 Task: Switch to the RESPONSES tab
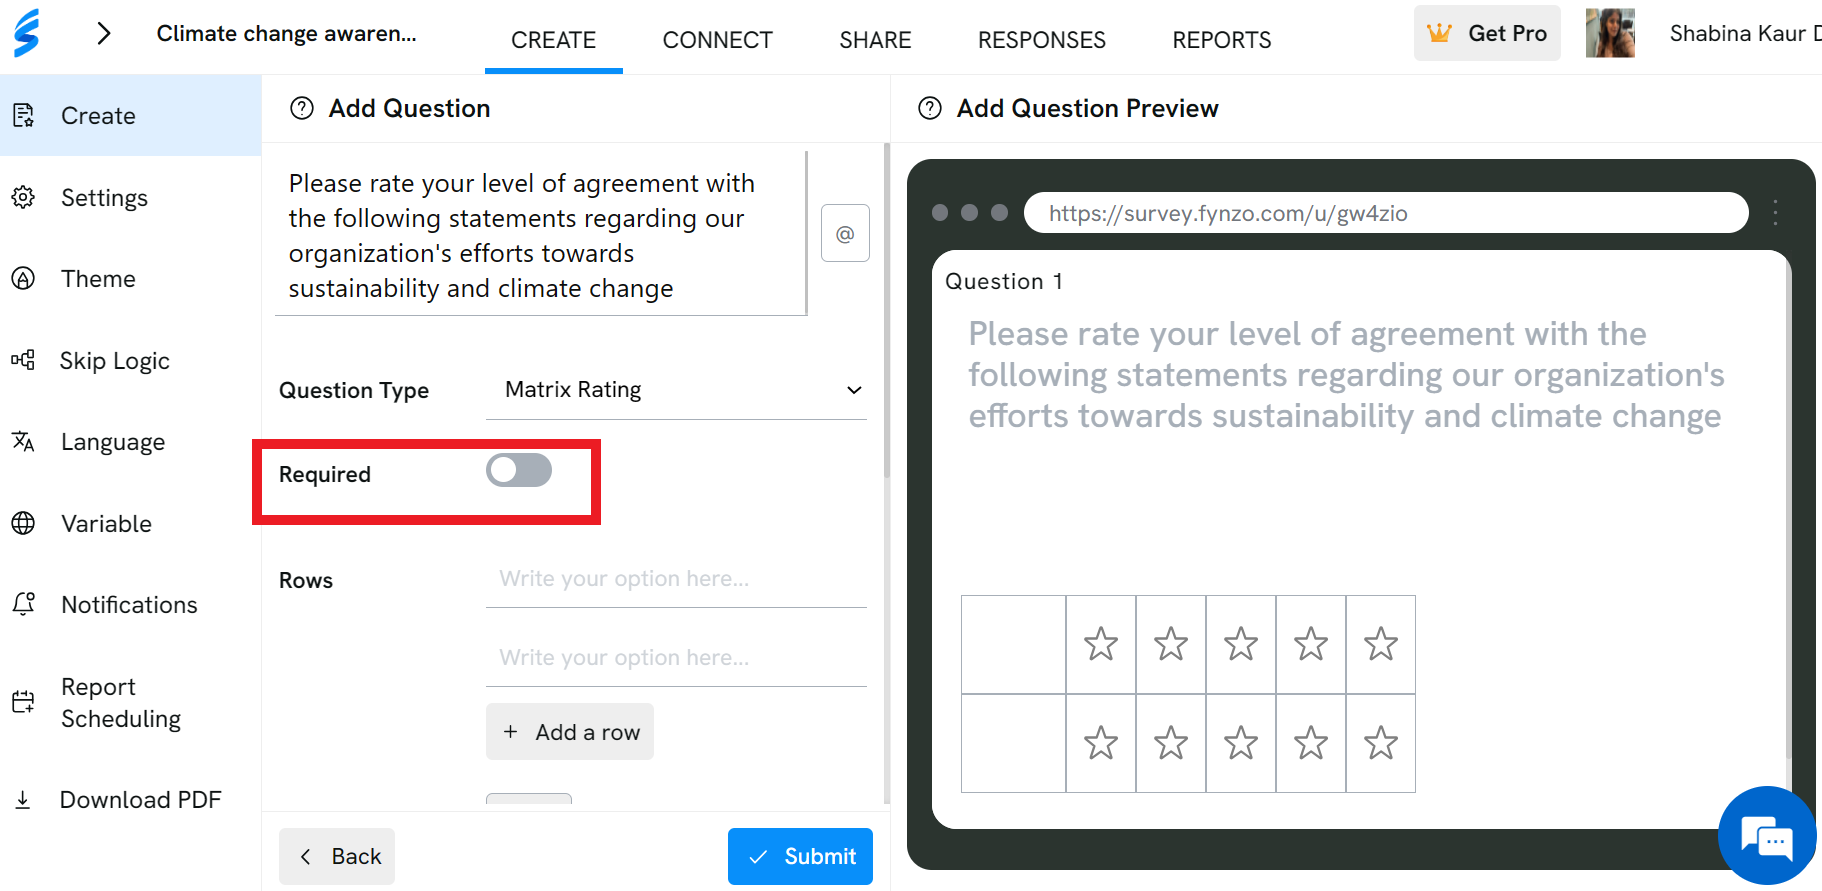pyautogui.click(x=1042, y=40)
